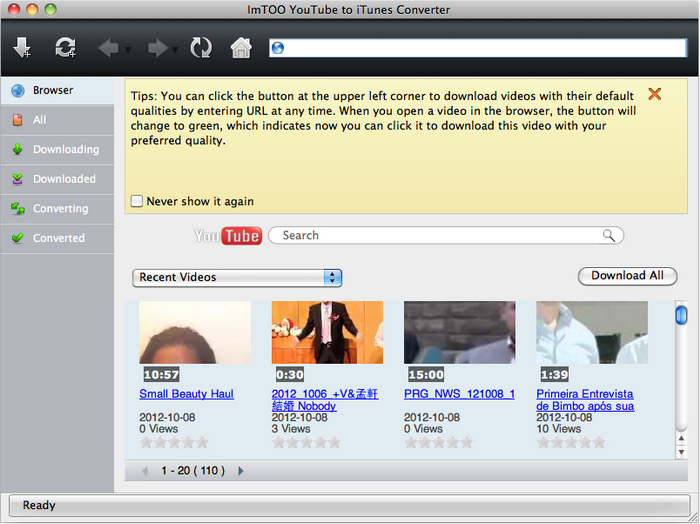View the Converting tasks
Screen dimensions: 700x524
[x=57, y=208]
